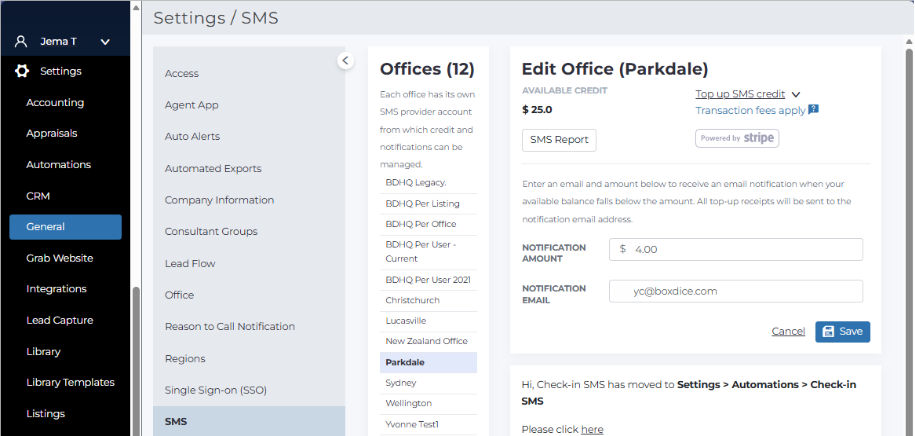Image resolution: width=915 pixels, height=436 pixels.
Task: Open Grab Website in the sidebar
Action: 60,258
